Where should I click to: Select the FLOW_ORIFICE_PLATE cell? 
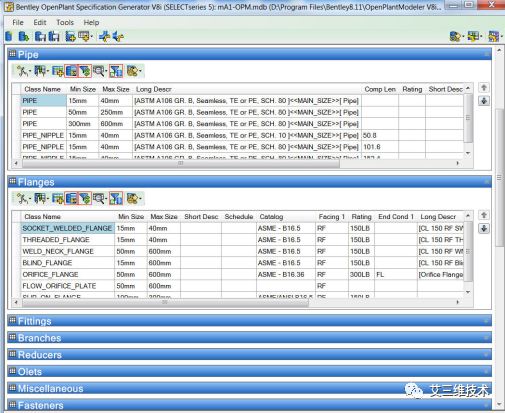coord(67,286)
